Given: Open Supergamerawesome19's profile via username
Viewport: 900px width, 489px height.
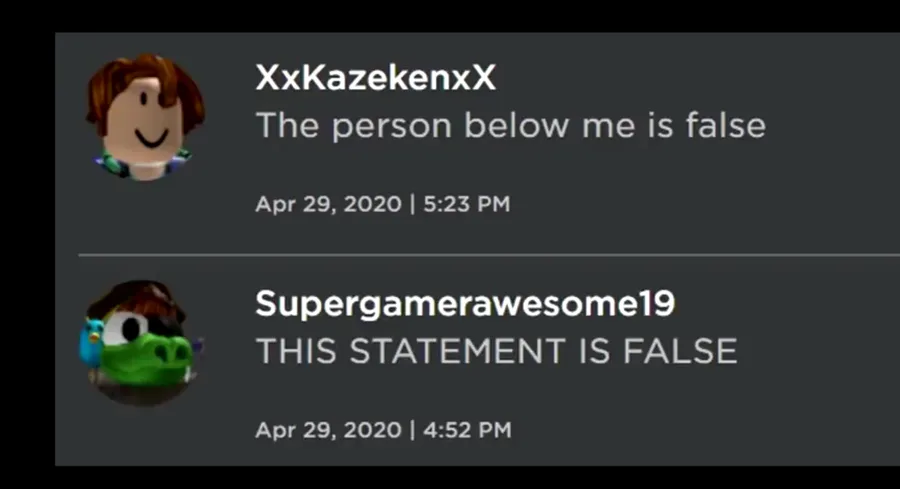Looking at the screenshot, I should (x=464, y=304).
